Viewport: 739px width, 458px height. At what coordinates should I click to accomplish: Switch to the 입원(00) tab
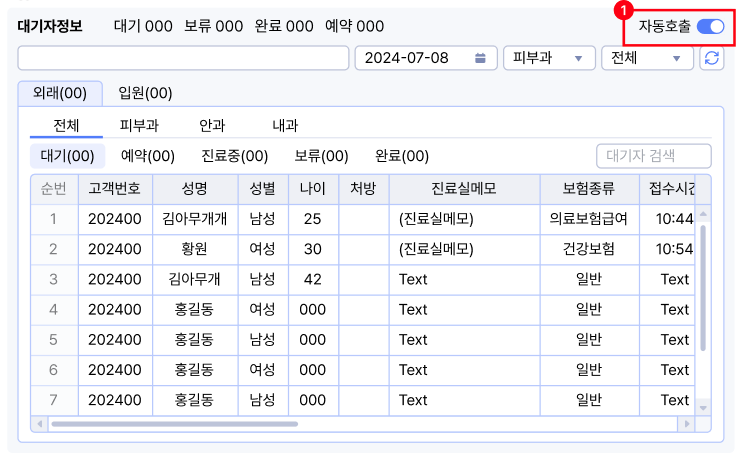145,93
